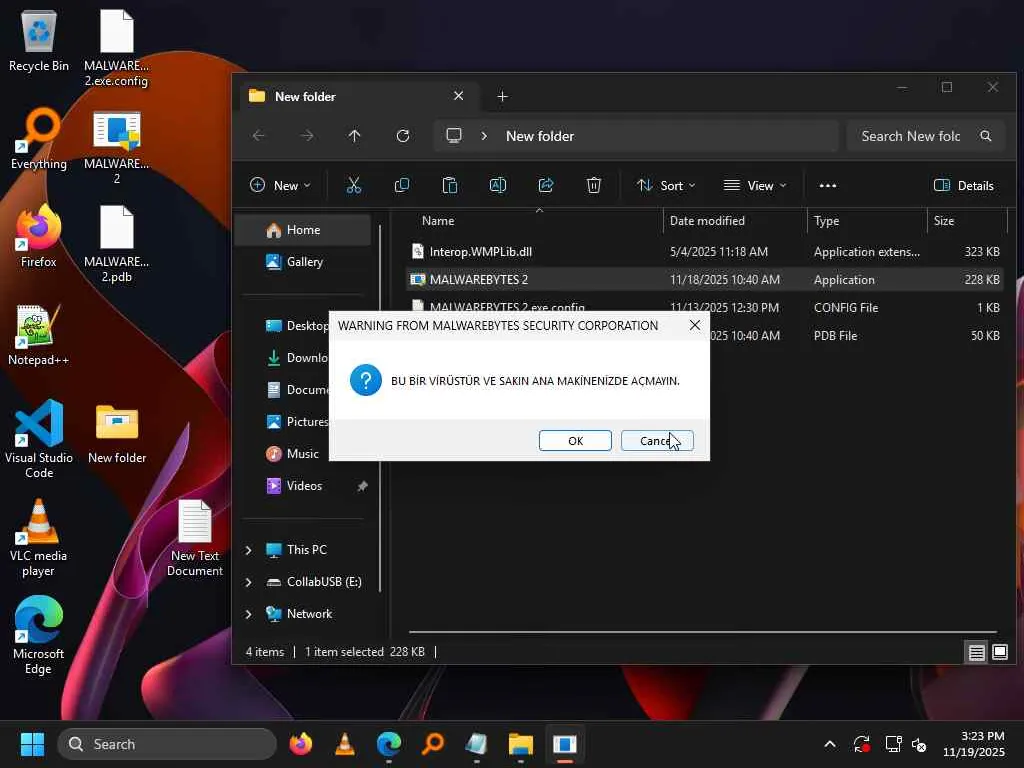Expand the CollabUSB (E:) node

click(248, 582)
